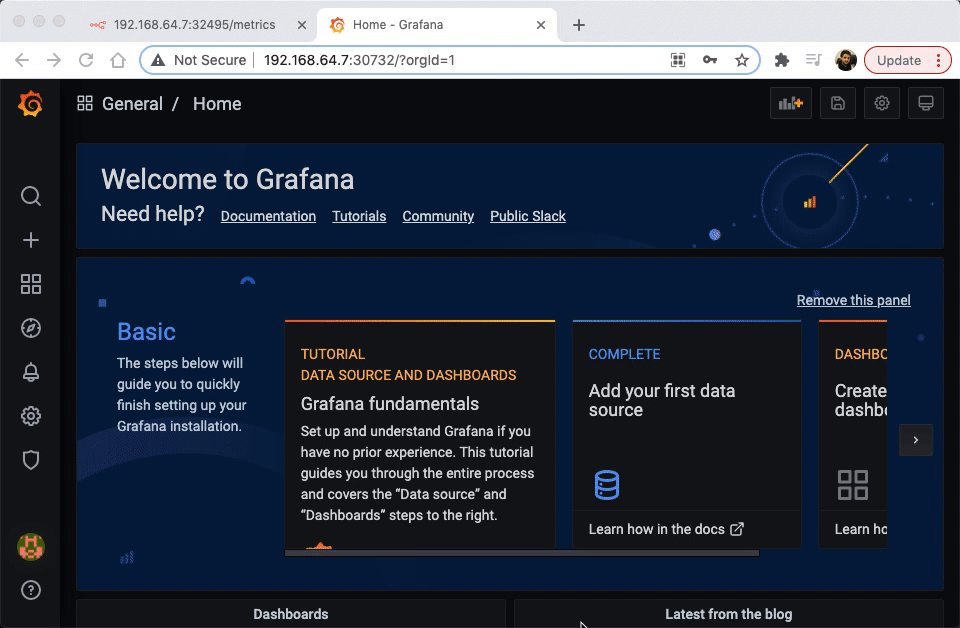
Task: Open the Server Admin shield icon
Action: click(x=31, y=460)
